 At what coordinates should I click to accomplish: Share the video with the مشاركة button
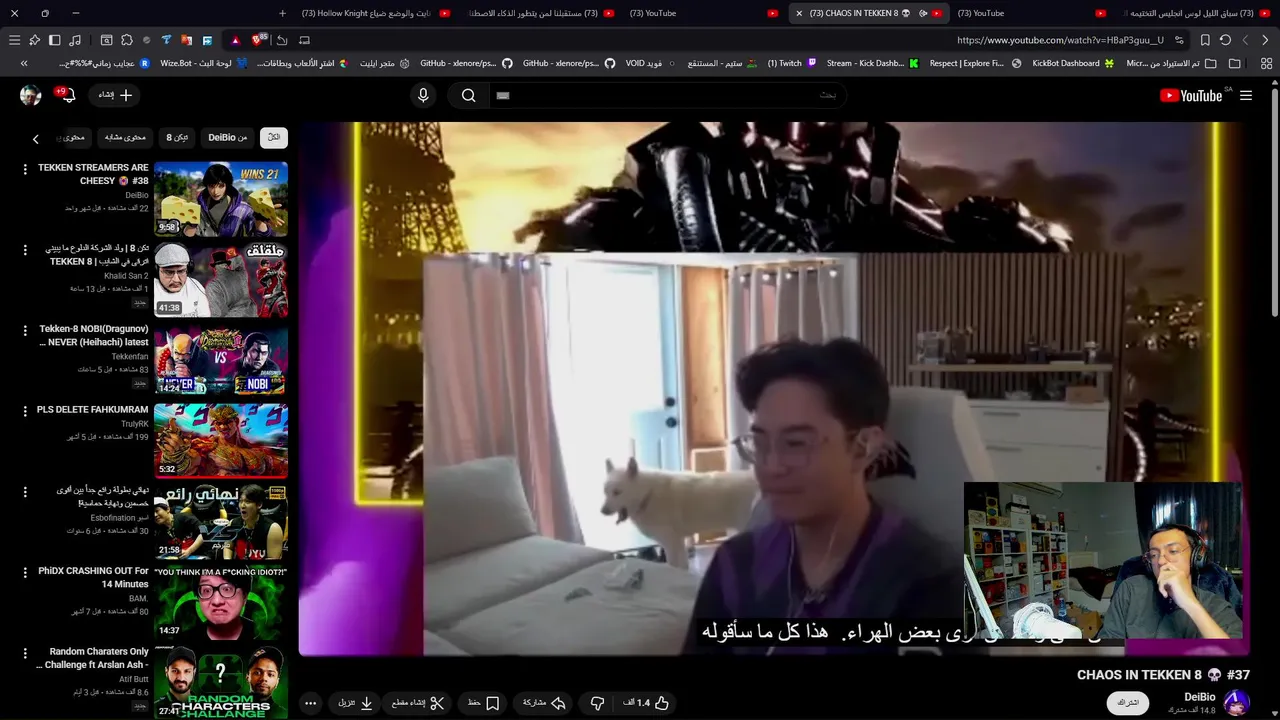click(544, 703)
